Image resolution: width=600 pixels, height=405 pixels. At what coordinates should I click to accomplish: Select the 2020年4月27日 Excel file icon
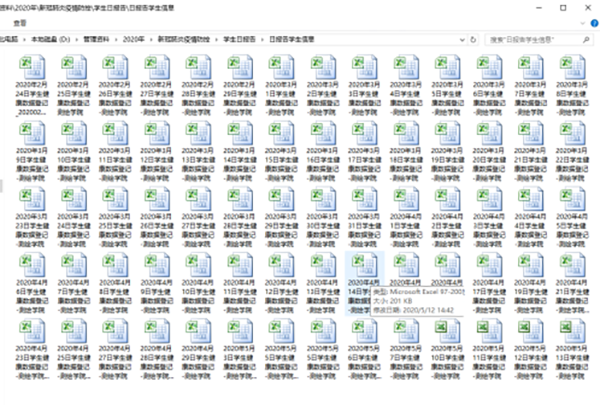(115, 331)
